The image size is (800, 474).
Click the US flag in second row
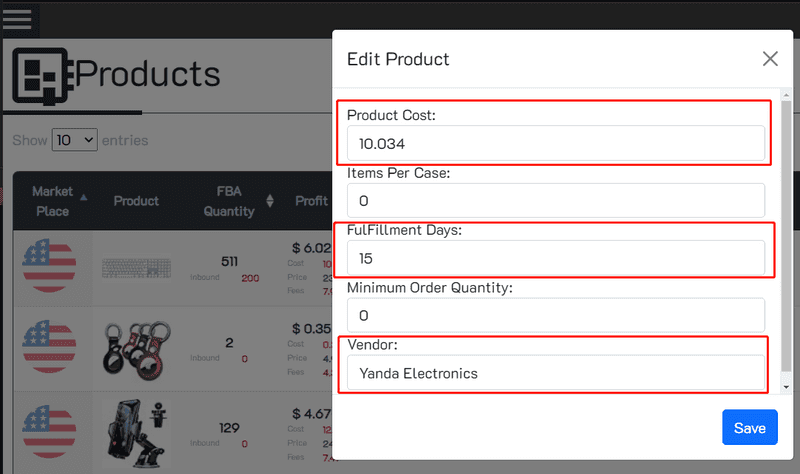coord(49,346)
